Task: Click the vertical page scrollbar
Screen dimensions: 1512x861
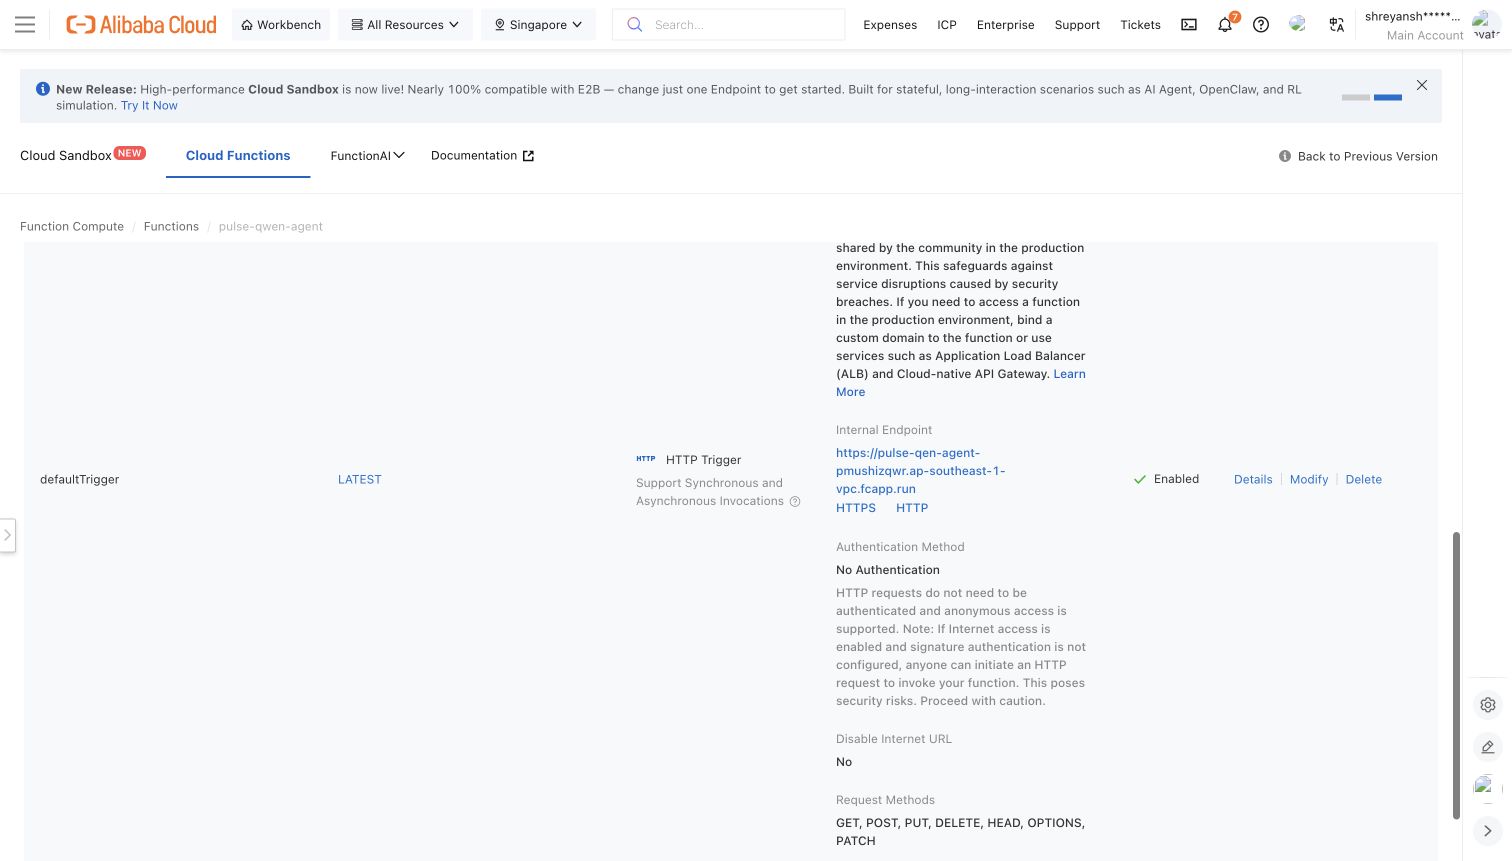Action: pos(1456,676)
